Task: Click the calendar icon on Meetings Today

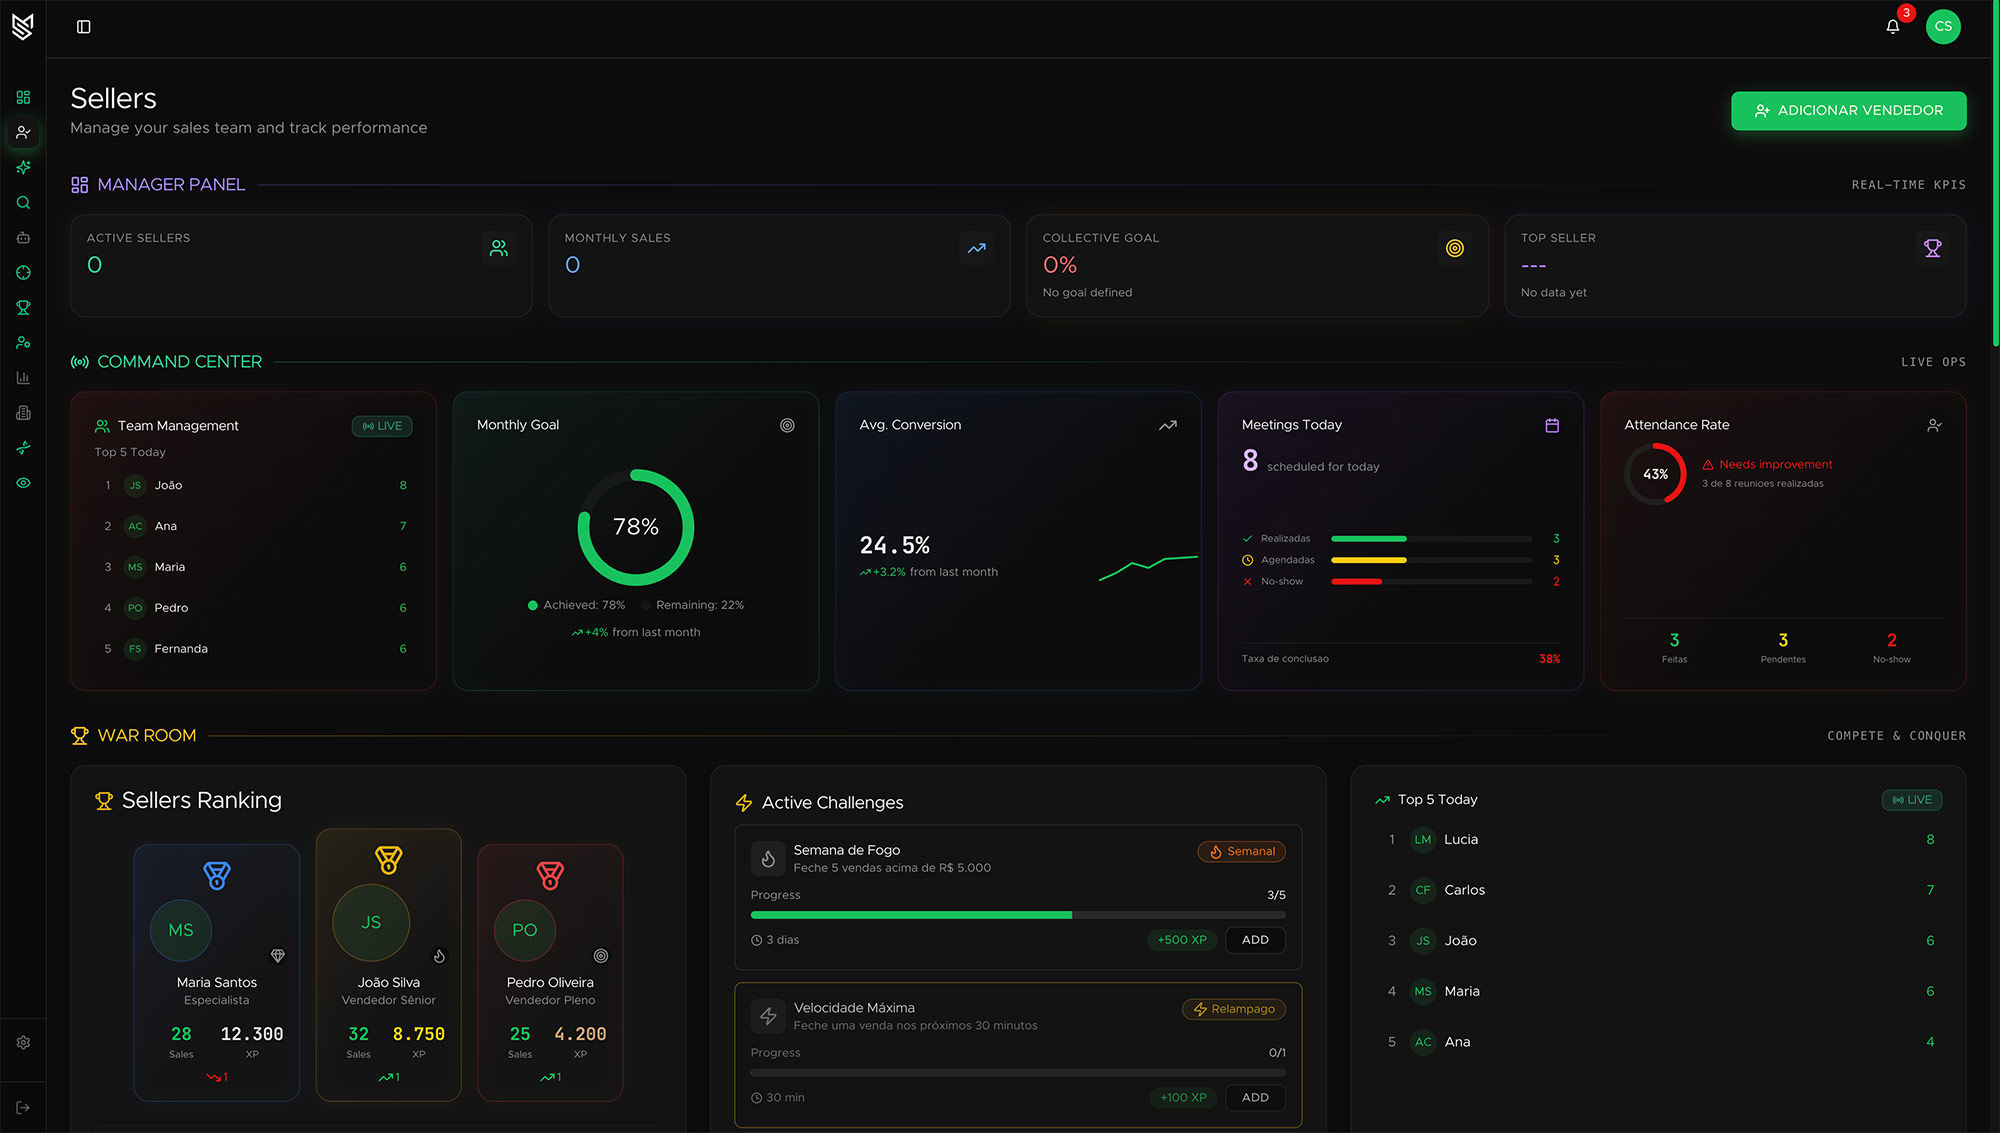Action: pyautogui.click(x=1552, y=426)
